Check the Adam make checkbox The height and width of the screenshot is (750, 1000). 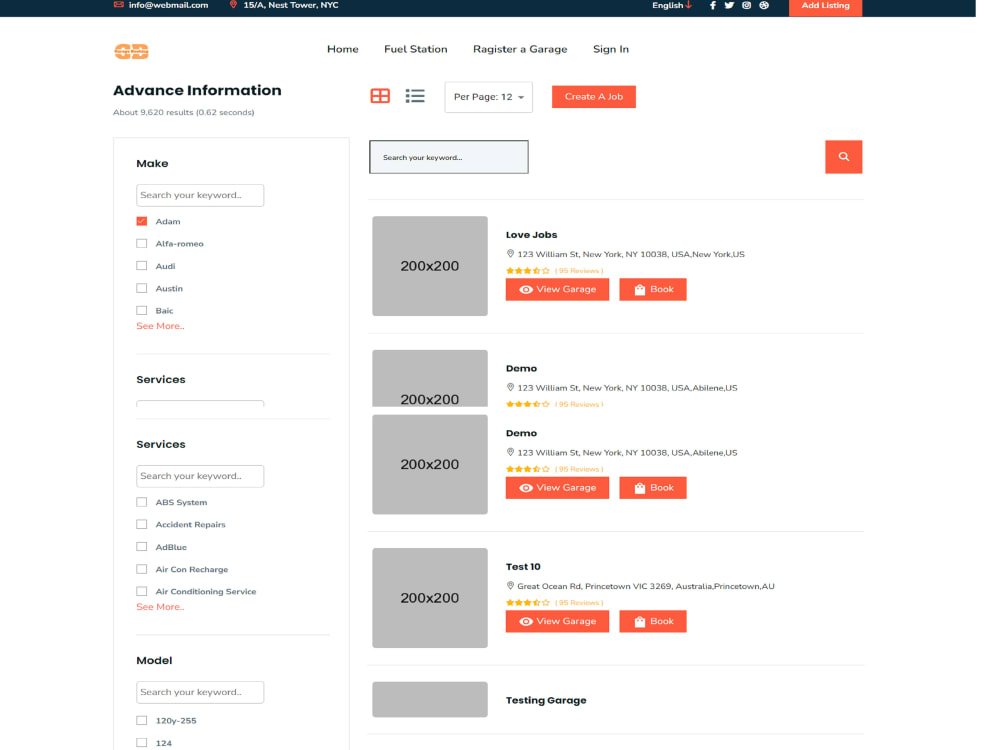pyautogui.click(x=142, y=221)
